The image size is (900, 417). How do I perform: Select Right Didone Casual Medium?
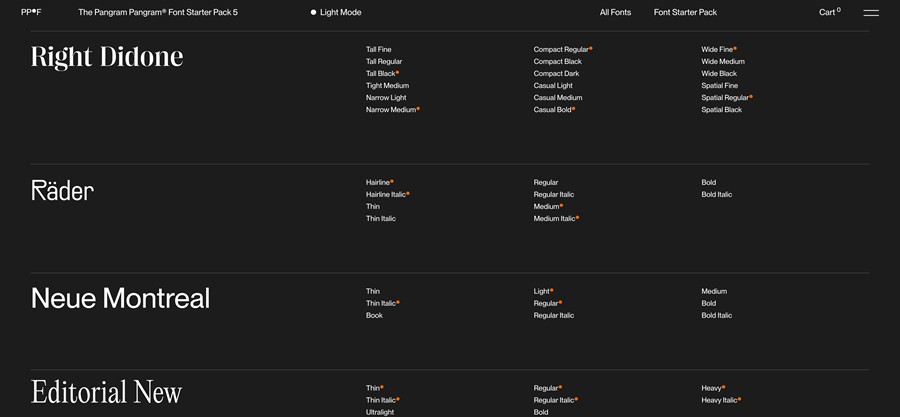pyautogui.click(x=557, y=98)
